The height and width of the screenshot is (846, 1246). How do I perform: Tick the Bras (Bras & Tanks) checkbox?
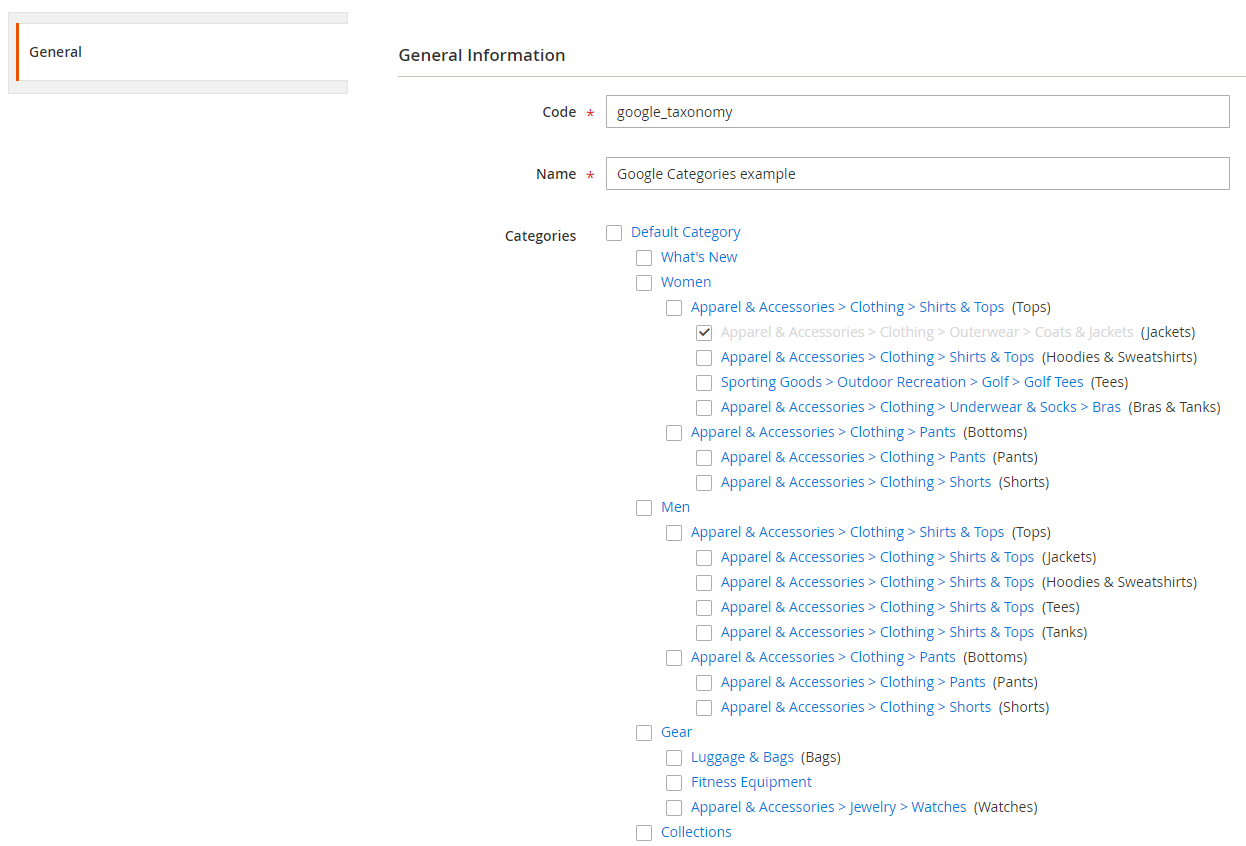[x=704, y=408]
